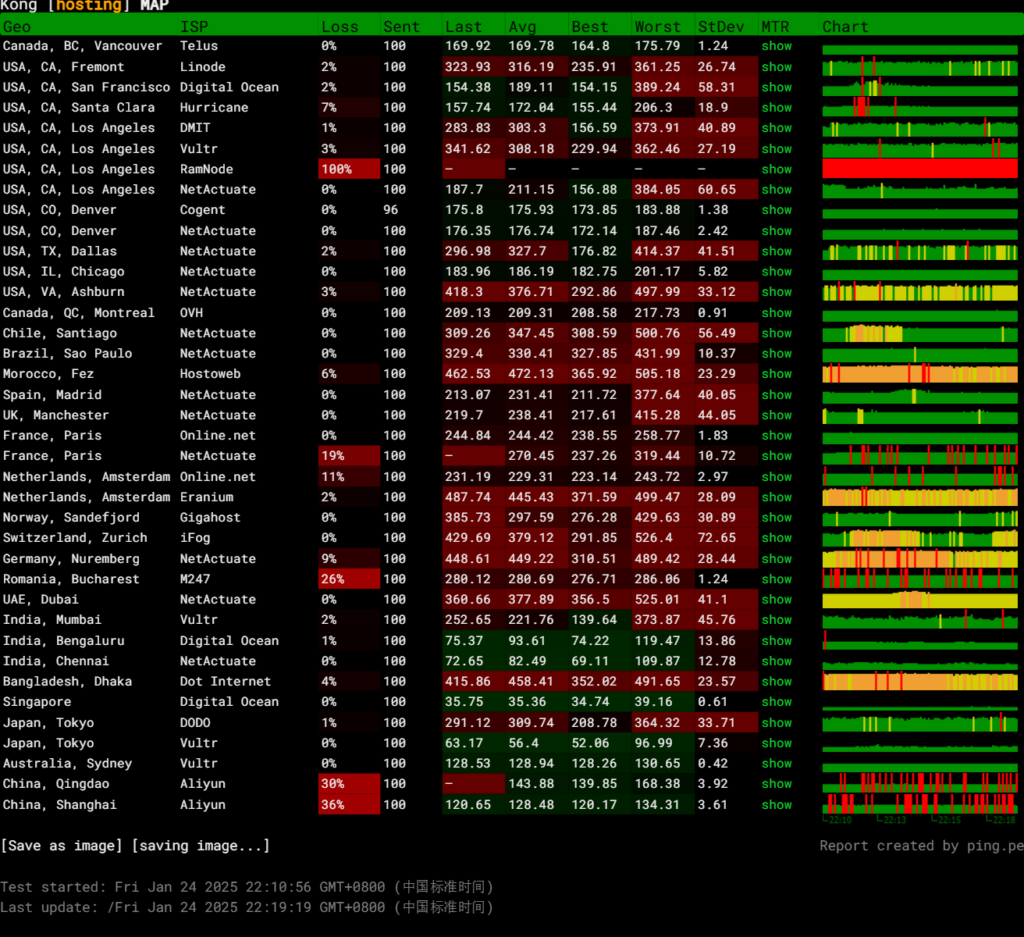The height and width of the screenshot is (937, 1024).
Task: Click the "Gigahost" ISP cell
Action: tap(210, 517)
